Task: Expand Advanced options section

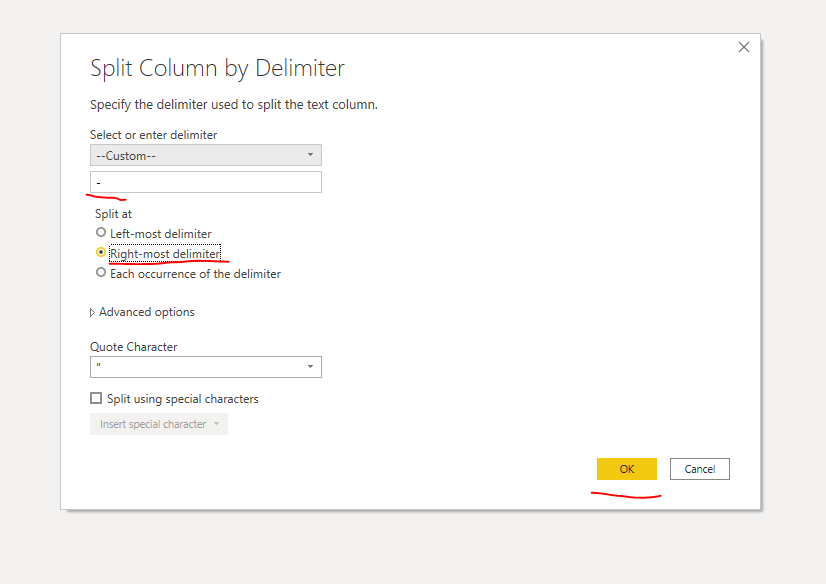Action: coord(142,312)
